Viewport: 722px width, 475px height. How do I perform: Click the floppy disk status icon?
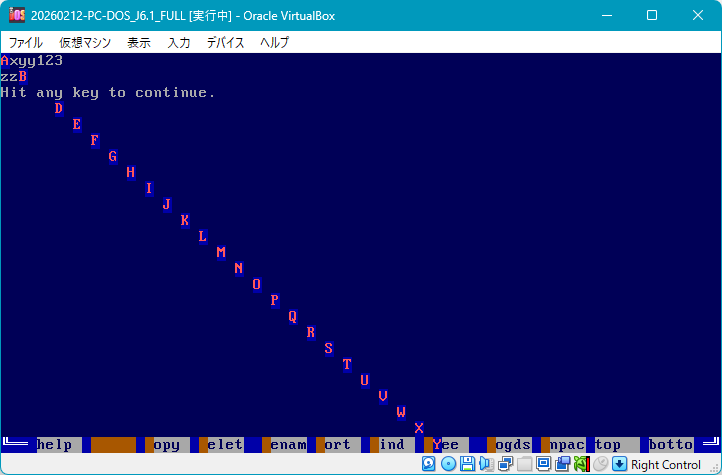pyautogui.click(x=467, y=464)
